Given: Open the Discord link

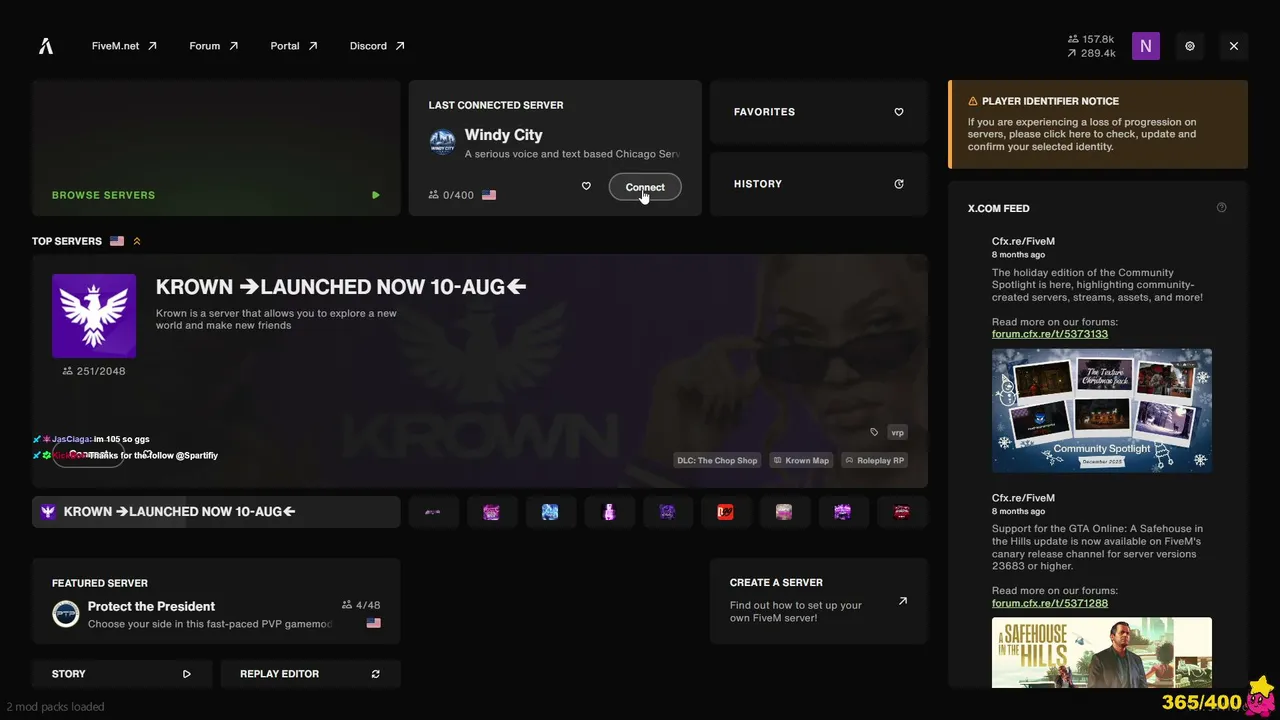Looking at the screenshot, I should point(377,46).
